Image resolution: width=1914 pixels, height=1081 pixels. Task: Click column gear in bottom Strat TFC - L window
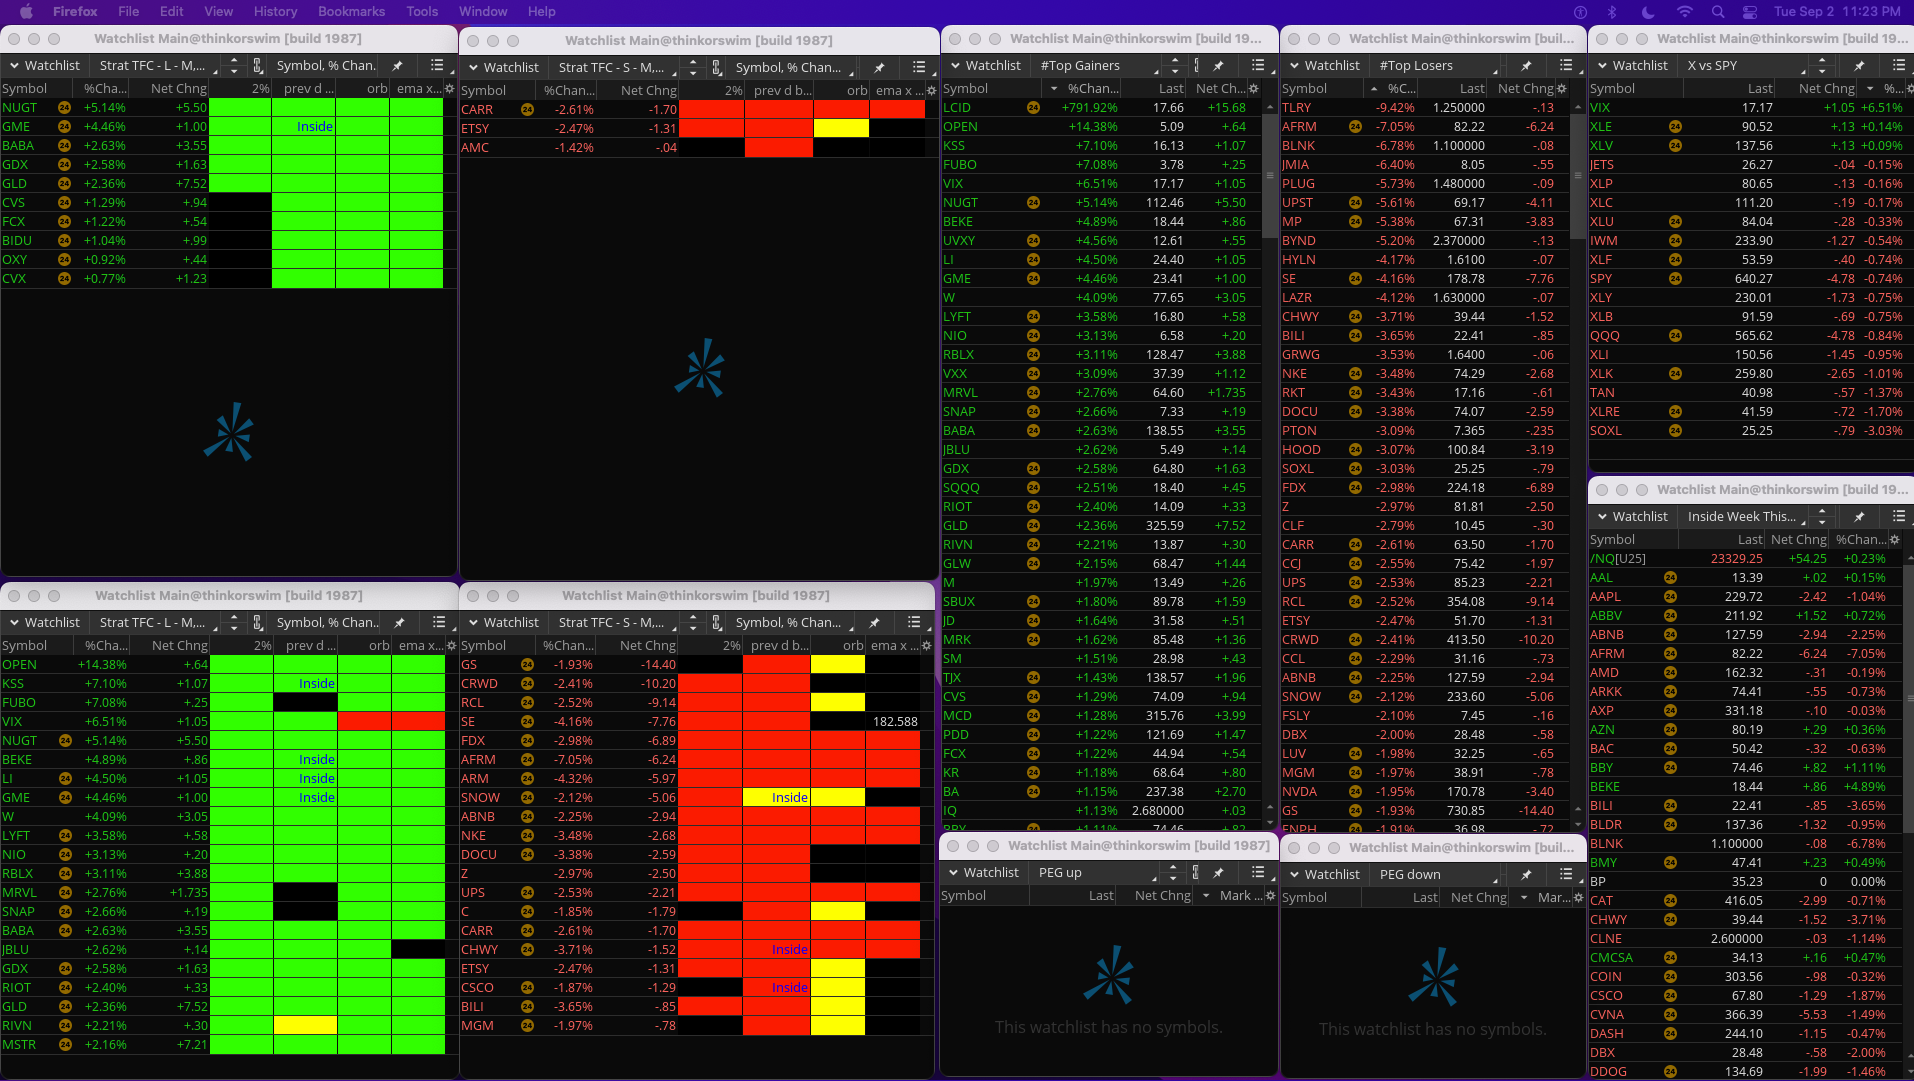pos(451,645)
